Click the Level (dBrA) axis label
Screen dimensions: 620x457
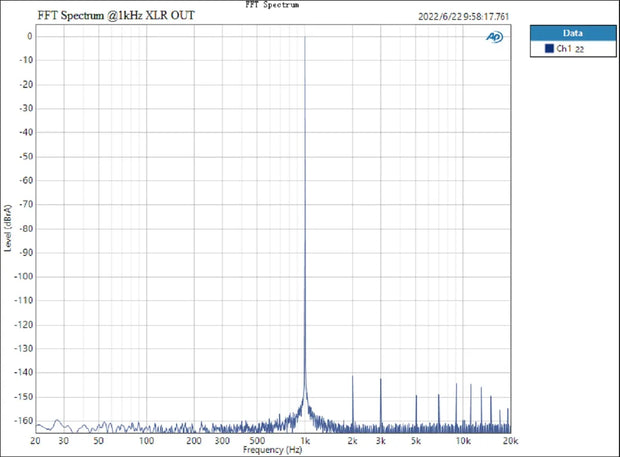pyautogui.click(x=8, y=227)
